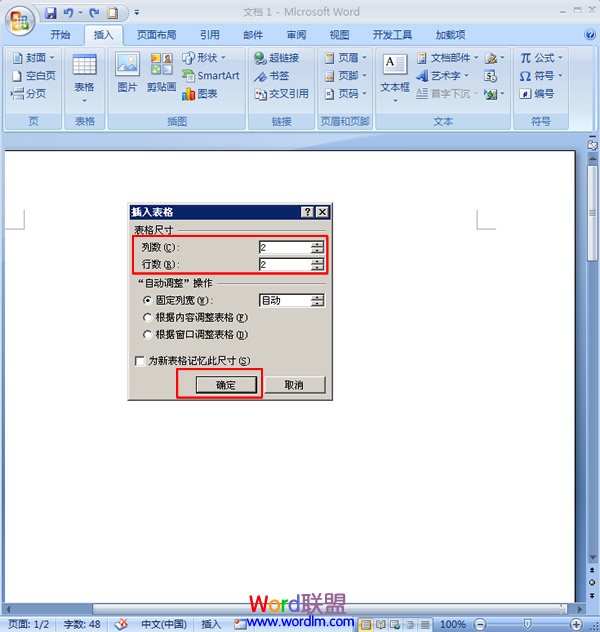
Task: Open the WordArt (艺术字) dropdown
Action: 442,75
